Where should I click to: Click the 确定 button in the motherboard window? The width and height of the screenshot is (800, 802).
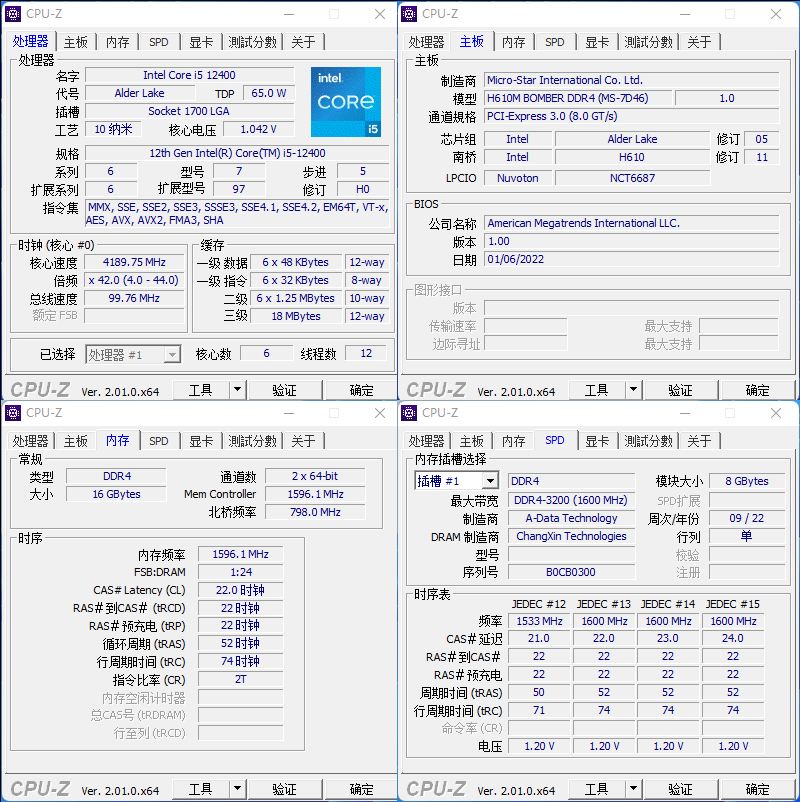(757, 389)
